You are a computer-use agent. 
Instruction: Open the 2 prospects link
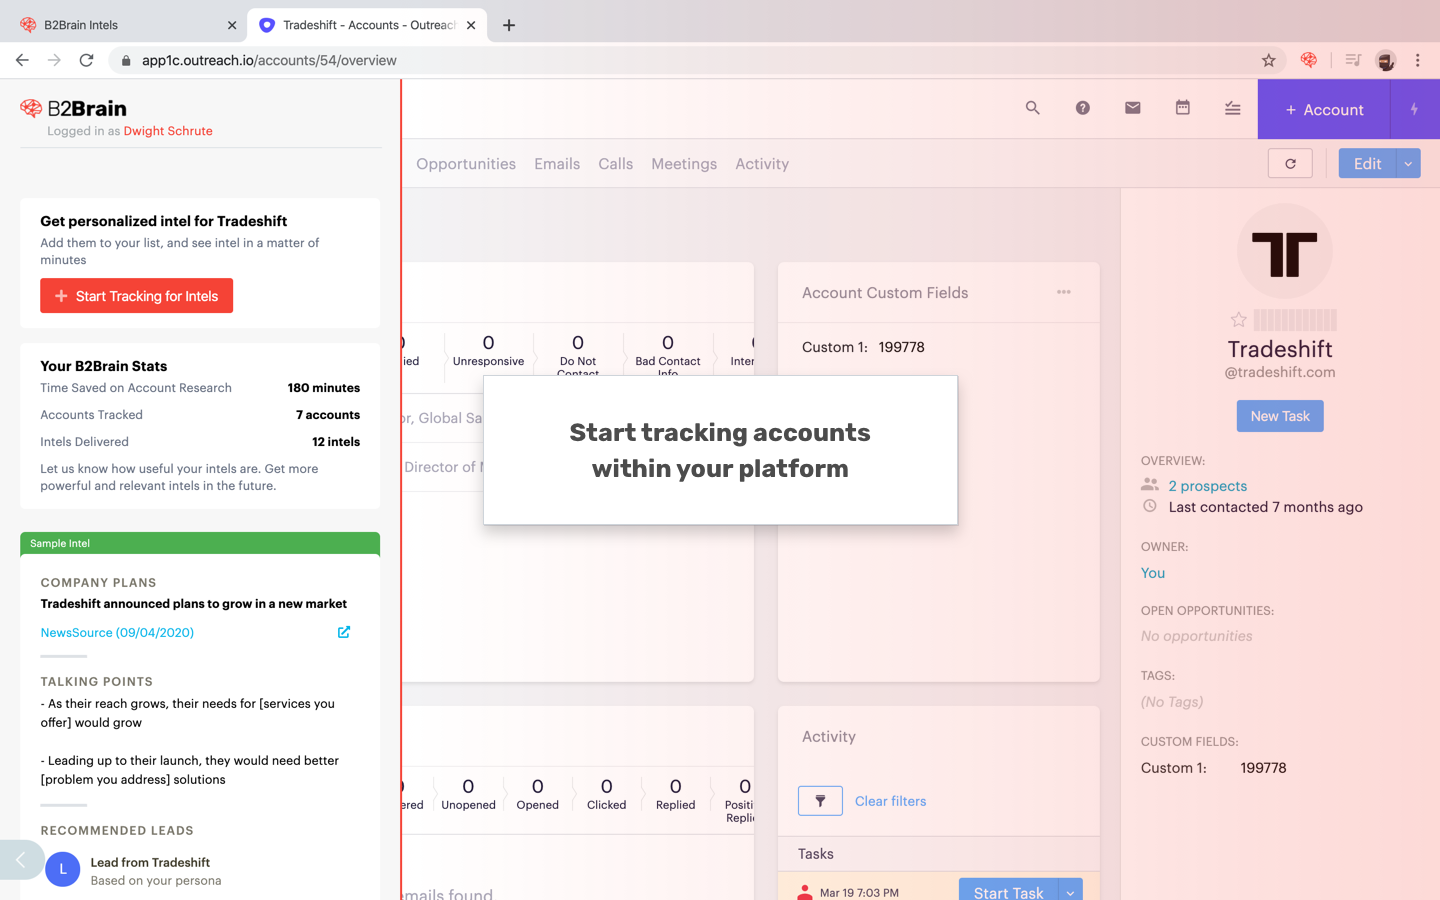pyautogui.click(x=1208, y=486)
